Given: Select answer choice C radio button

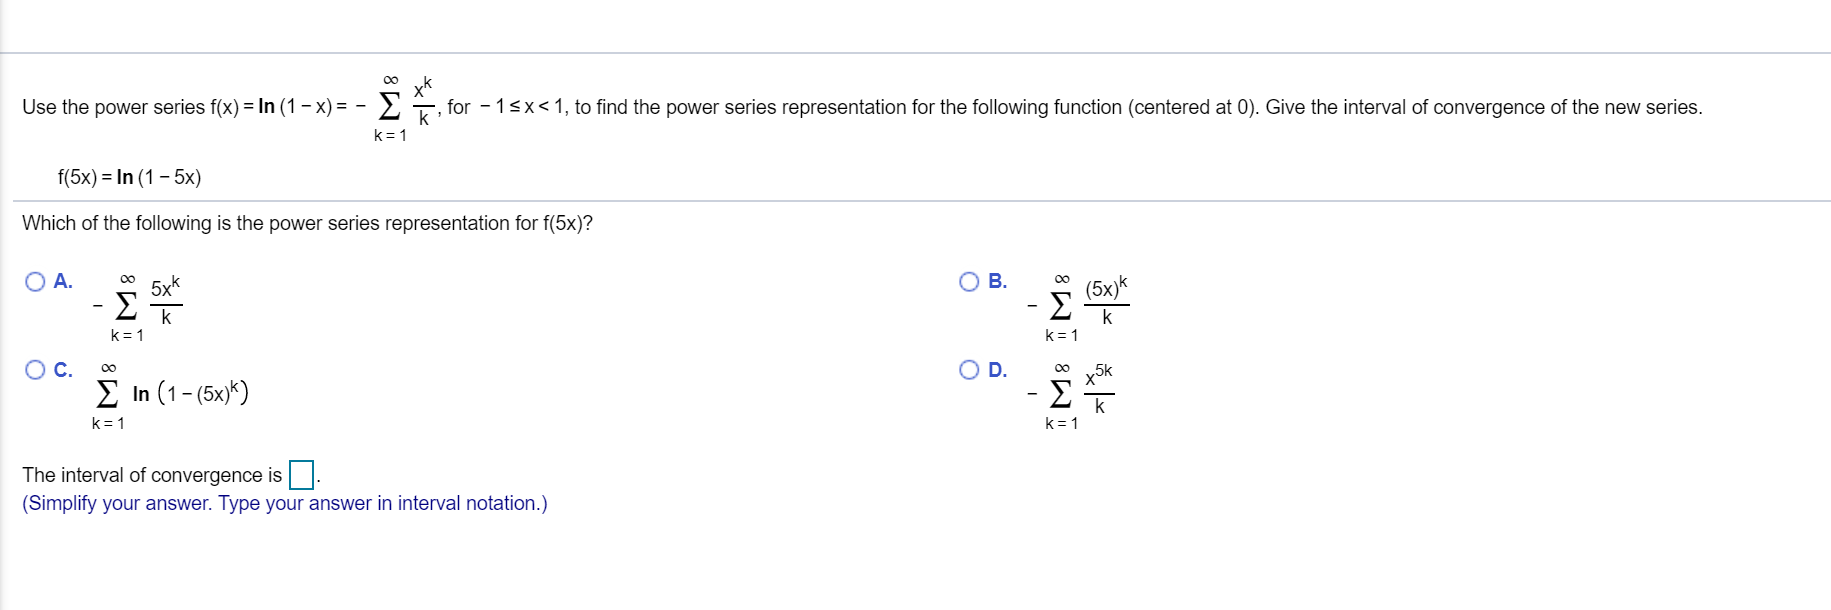Looking at the screenshot, I should (x=35, y=370).
